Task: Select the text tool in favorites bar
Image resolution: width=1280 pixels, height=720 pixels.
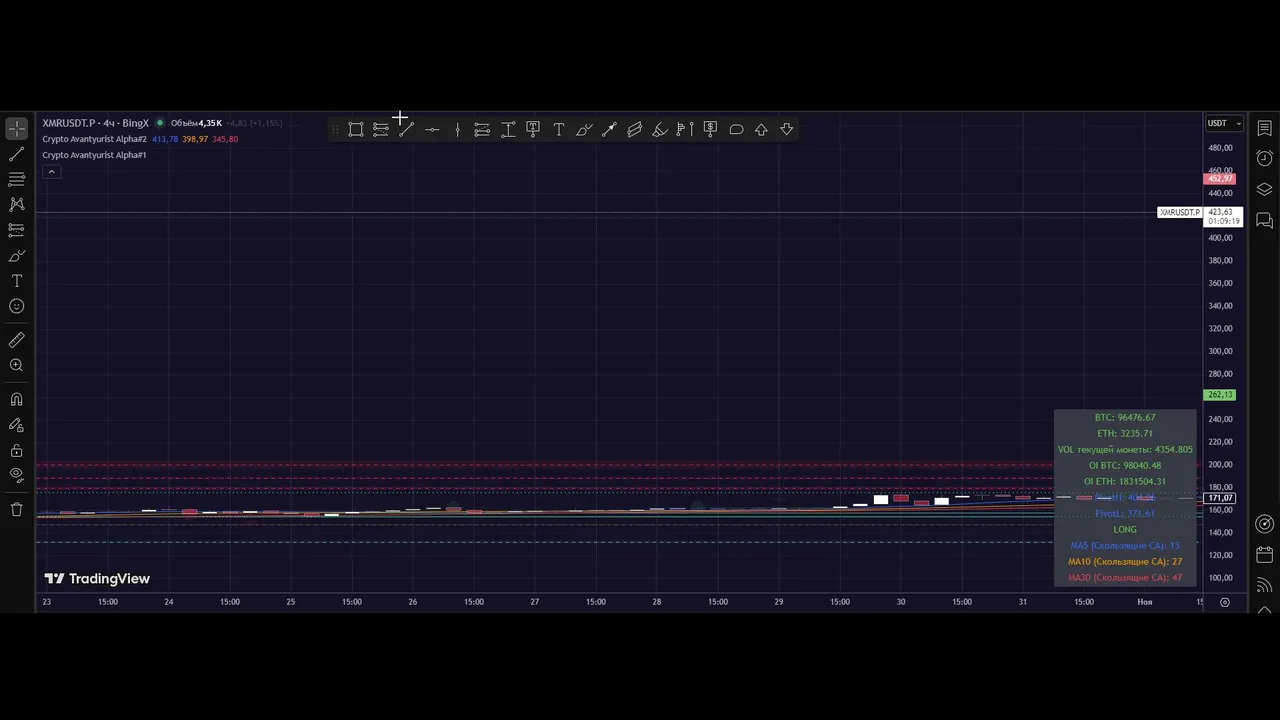Action: click(x=558, y=129)
